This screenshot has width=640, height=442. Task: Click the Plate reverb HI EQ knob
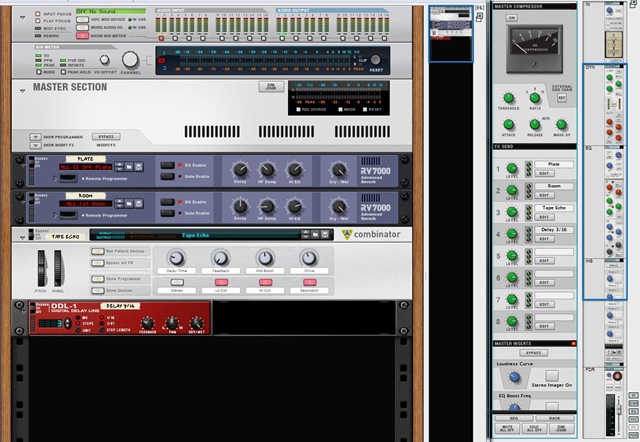pos(294,169)
